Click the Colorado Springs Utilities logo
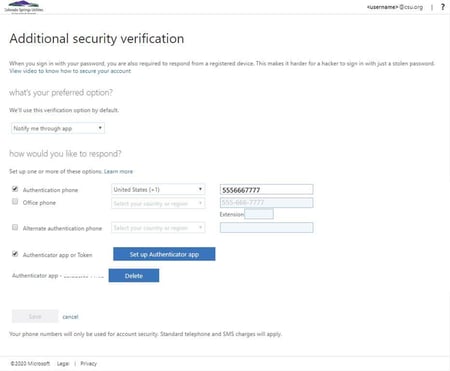This screenshot has width=450, height=371. click(x=23, y=7)
